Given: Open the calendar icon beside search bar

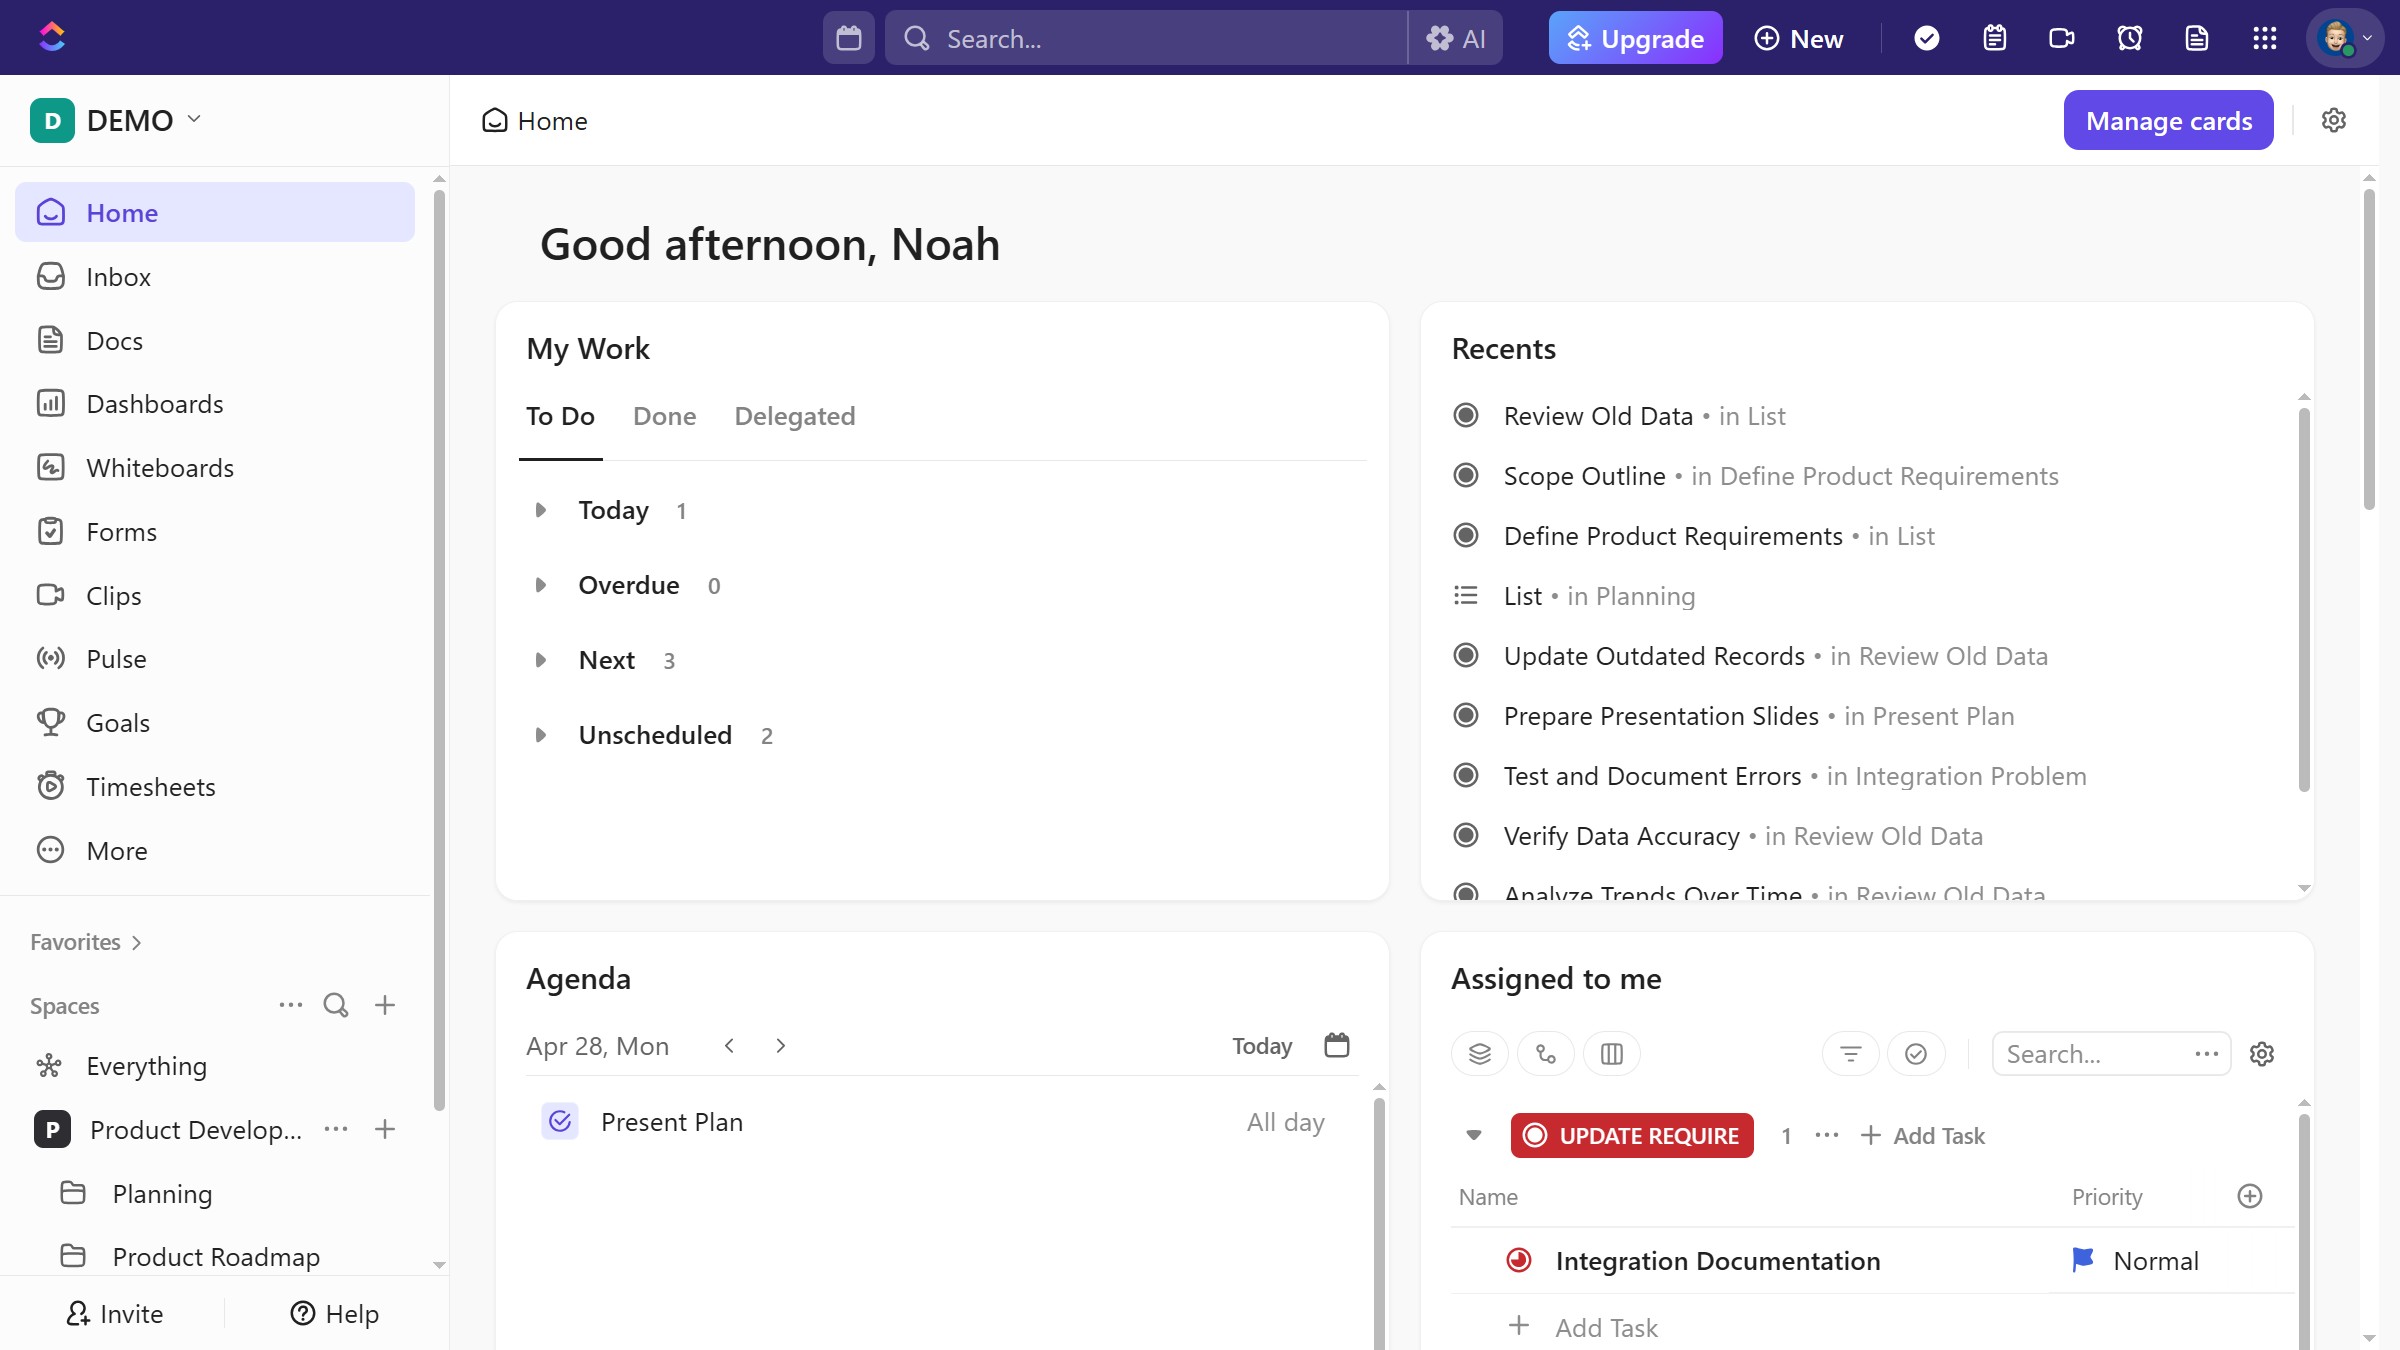Looking at the screenshot, I should click(x=848, y=38).
